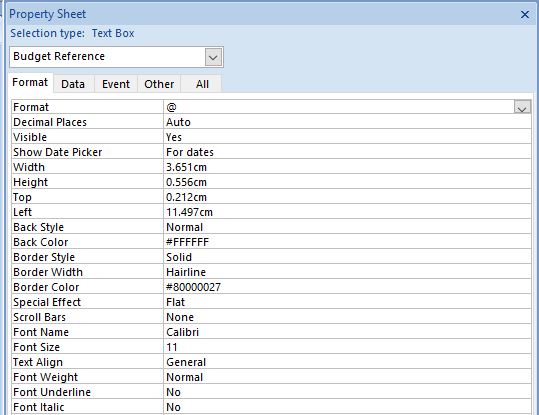This screenshot has width=539, height=415.
Task: Click the Selection type: Text Box label
Action: (x=72, y=33)
